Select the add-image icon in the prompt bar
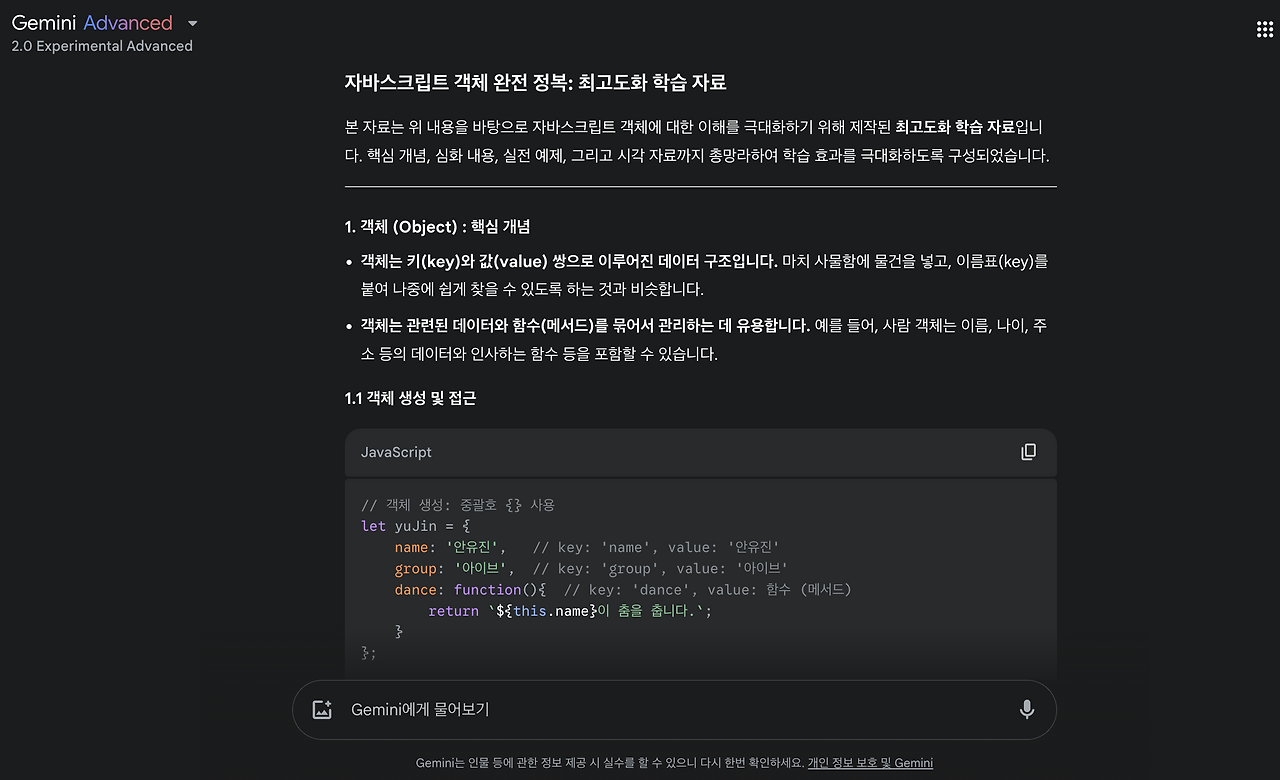The width and height of the screenshot is (1280, 780). 321,708
